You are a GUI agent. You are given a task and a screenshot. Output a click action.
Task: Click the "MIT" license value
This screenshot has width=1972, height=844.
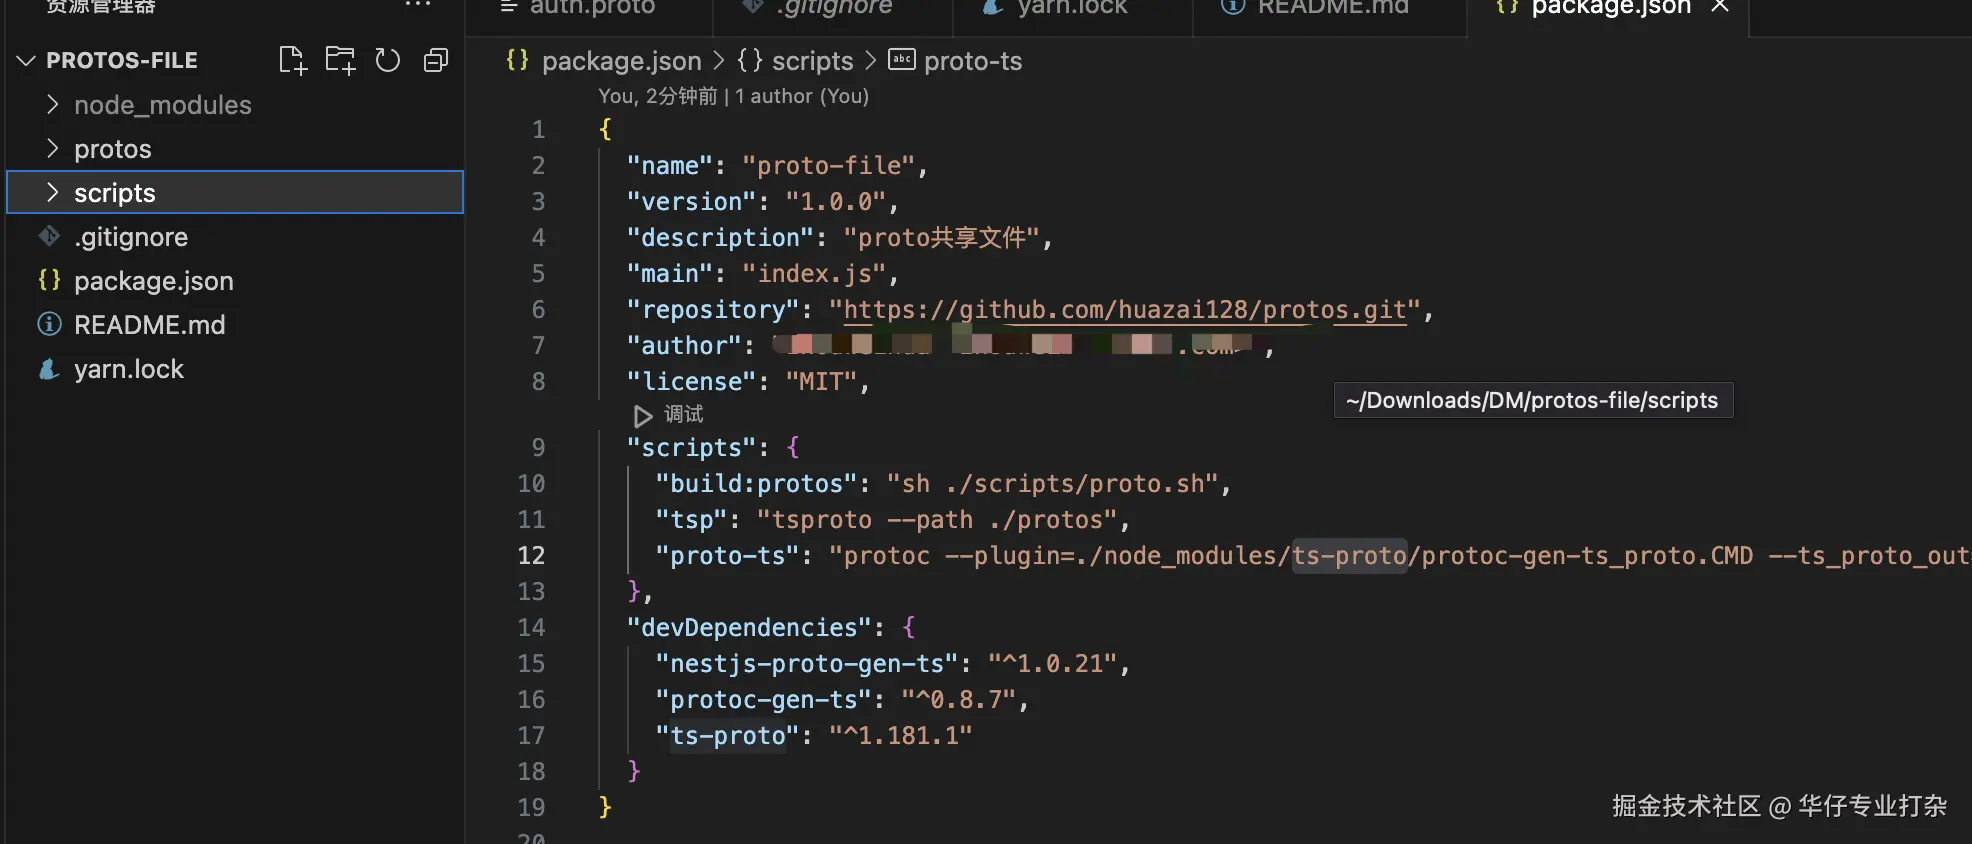tap(821, 382)
